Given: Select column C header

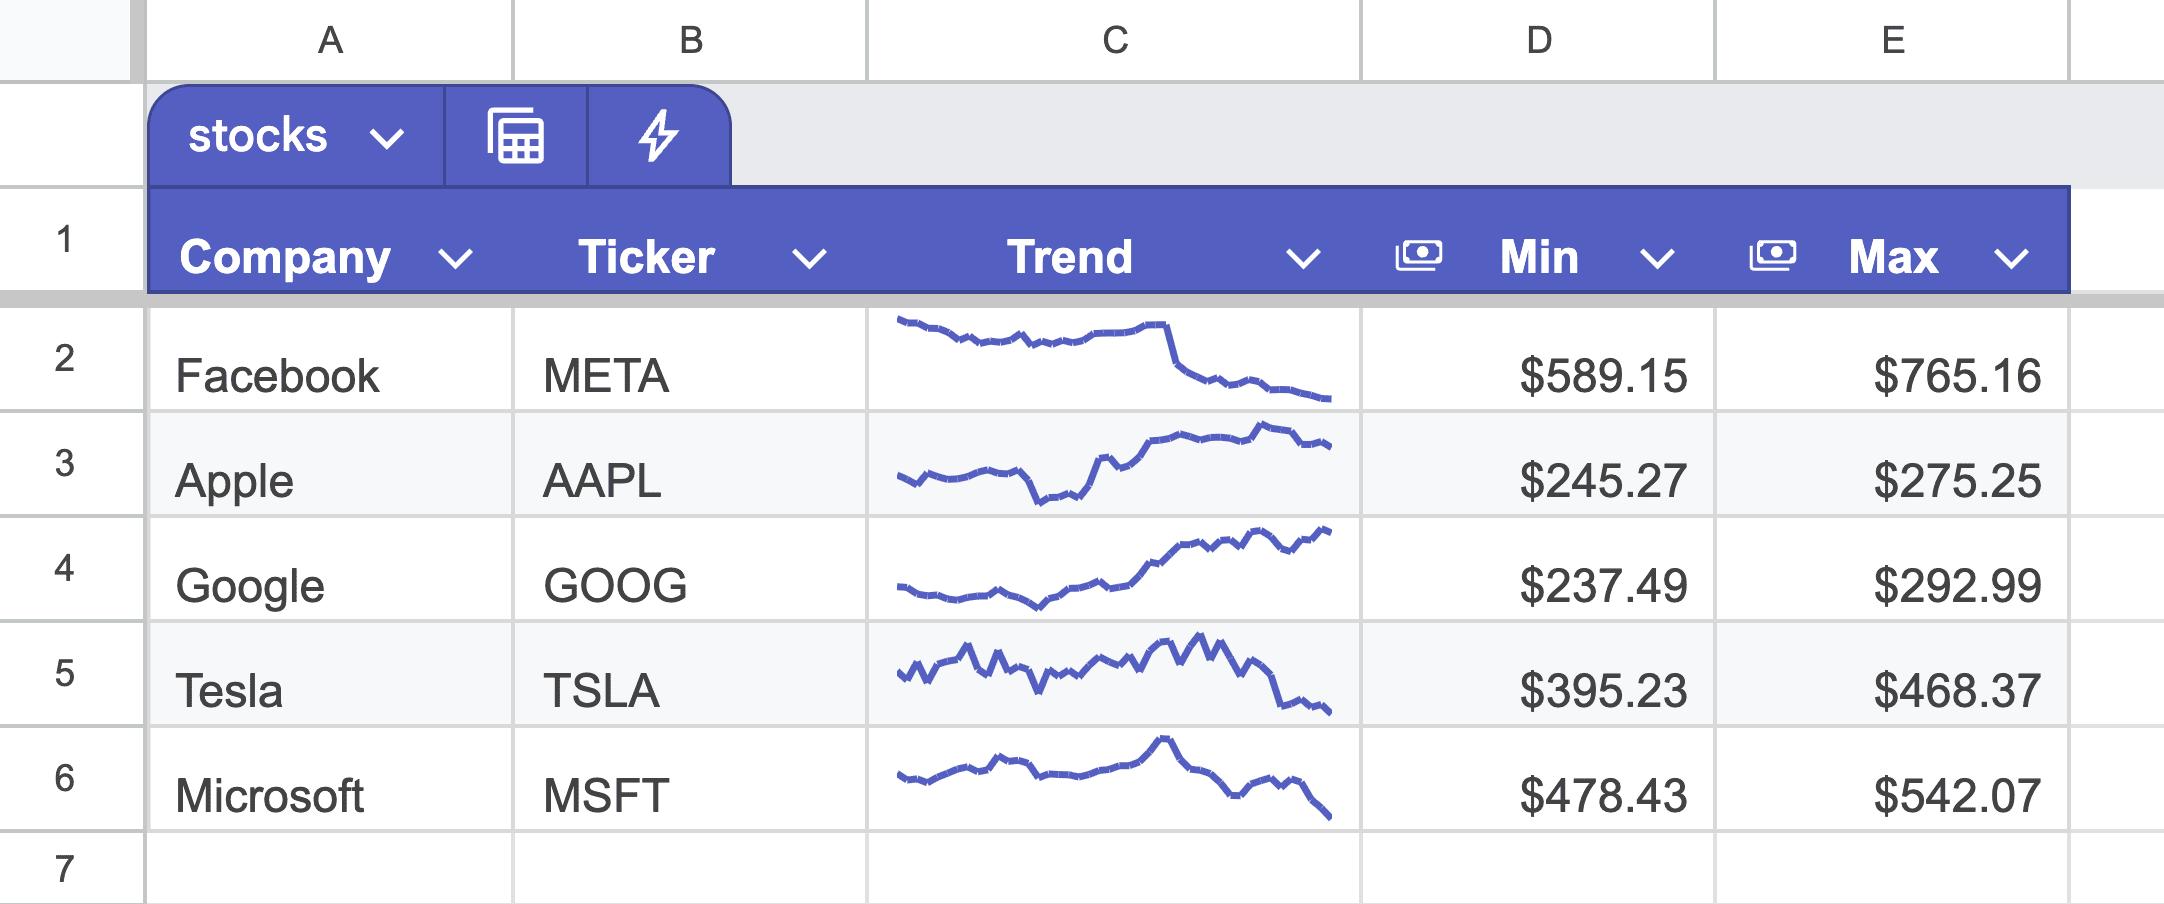Looking at the screenshot, I should pyautogui.click(x=1114, y=40).
